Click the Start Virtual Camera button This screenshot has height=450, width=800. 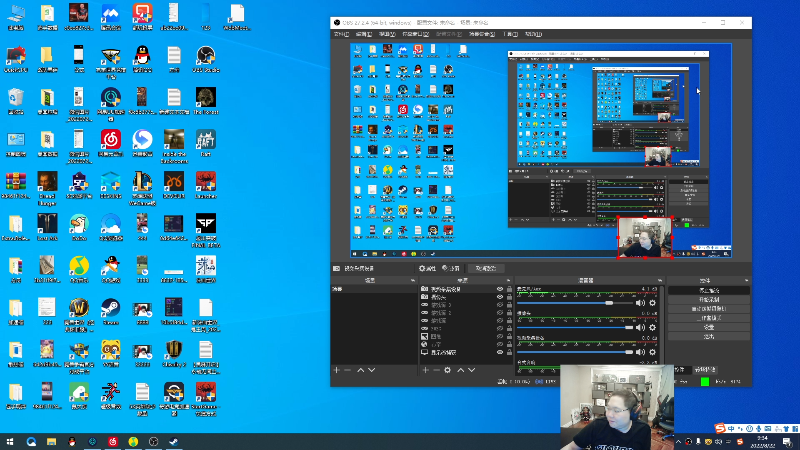(x=709, y=309)
